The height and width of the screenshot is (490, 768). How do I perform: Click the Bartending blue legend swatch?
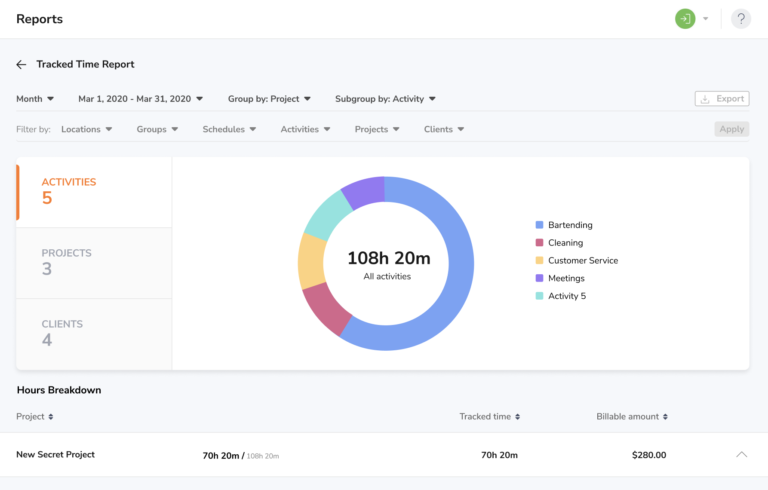(540, 225)
